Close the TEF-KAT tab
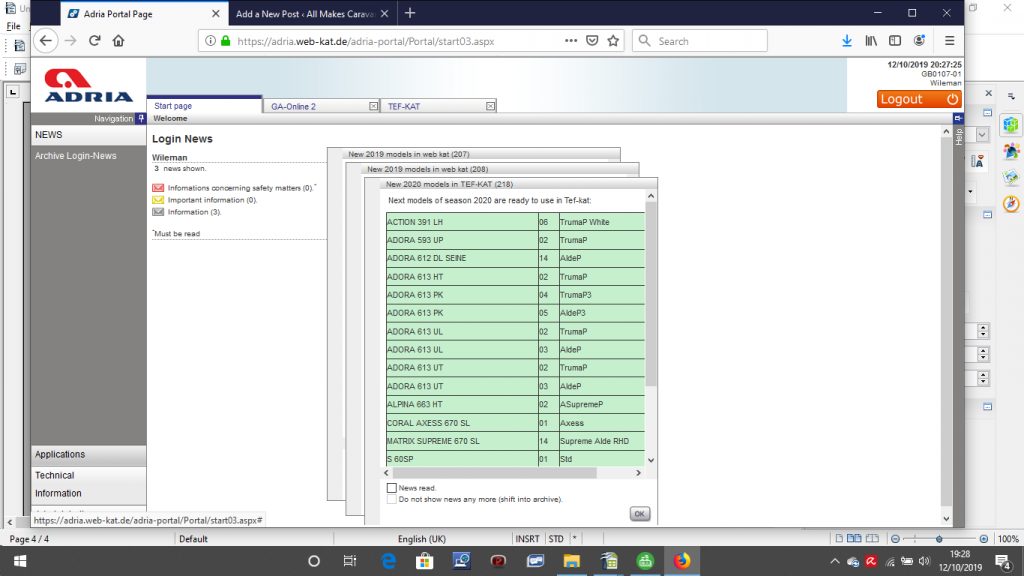The height and width of the screenshot is (576, 1024). tap(490, 106)
